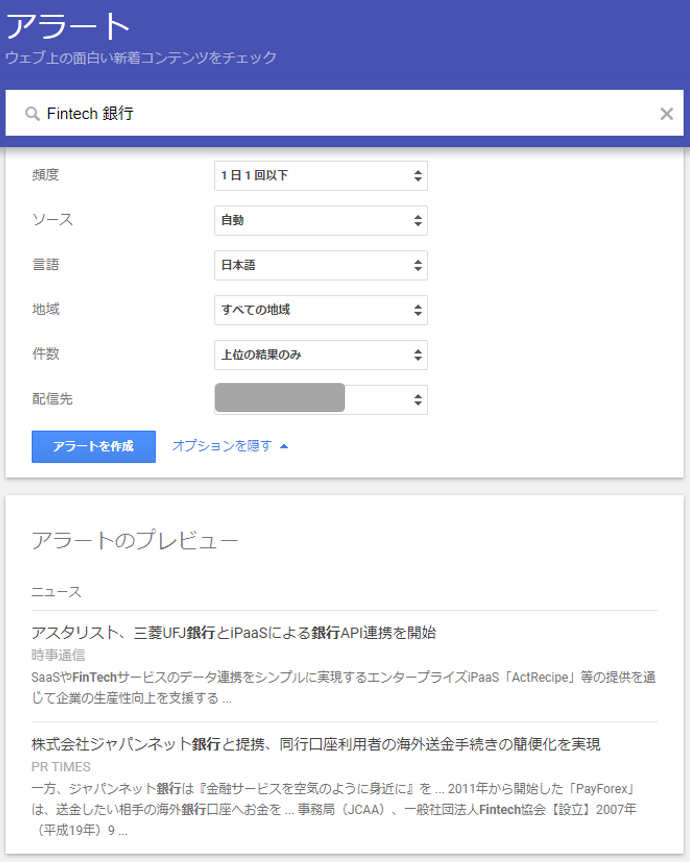
Task: Click the アラート page title
Action: pos(68,26)
